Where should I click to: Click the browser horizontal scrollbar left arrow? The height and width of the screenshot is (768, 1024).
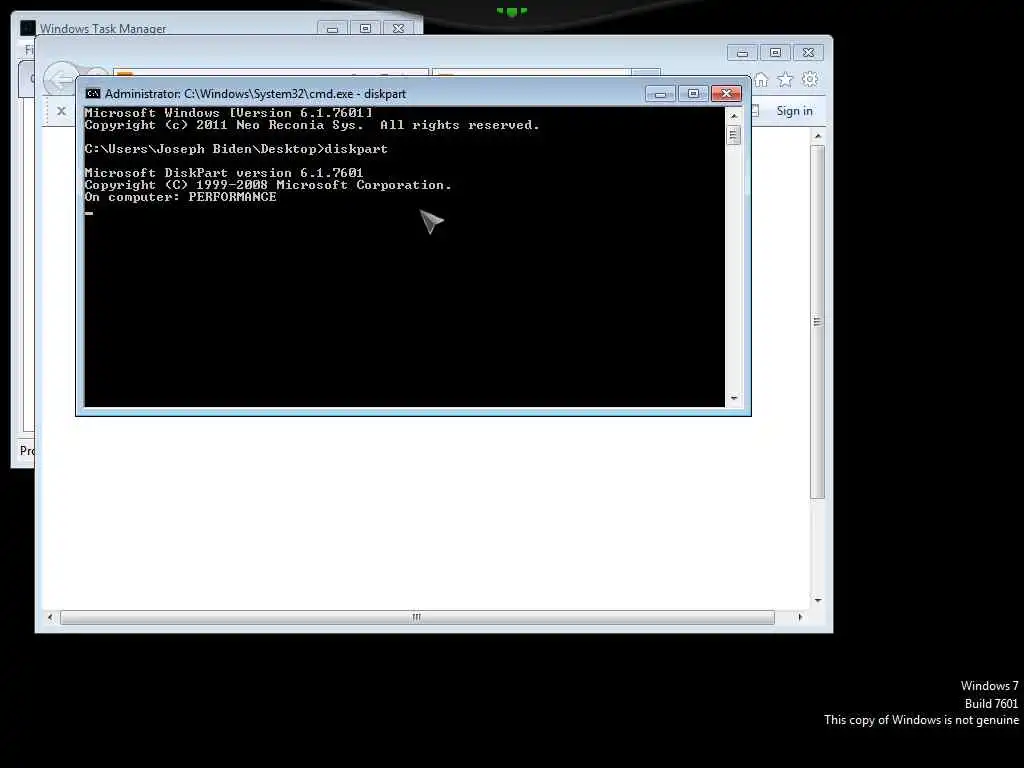50,617
